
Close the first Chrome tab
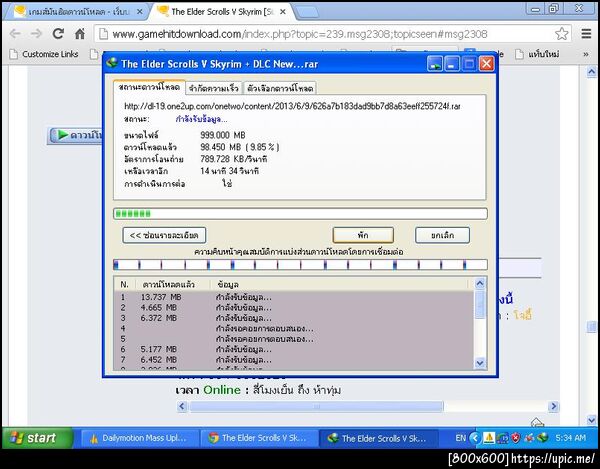[x=140, y=12]
